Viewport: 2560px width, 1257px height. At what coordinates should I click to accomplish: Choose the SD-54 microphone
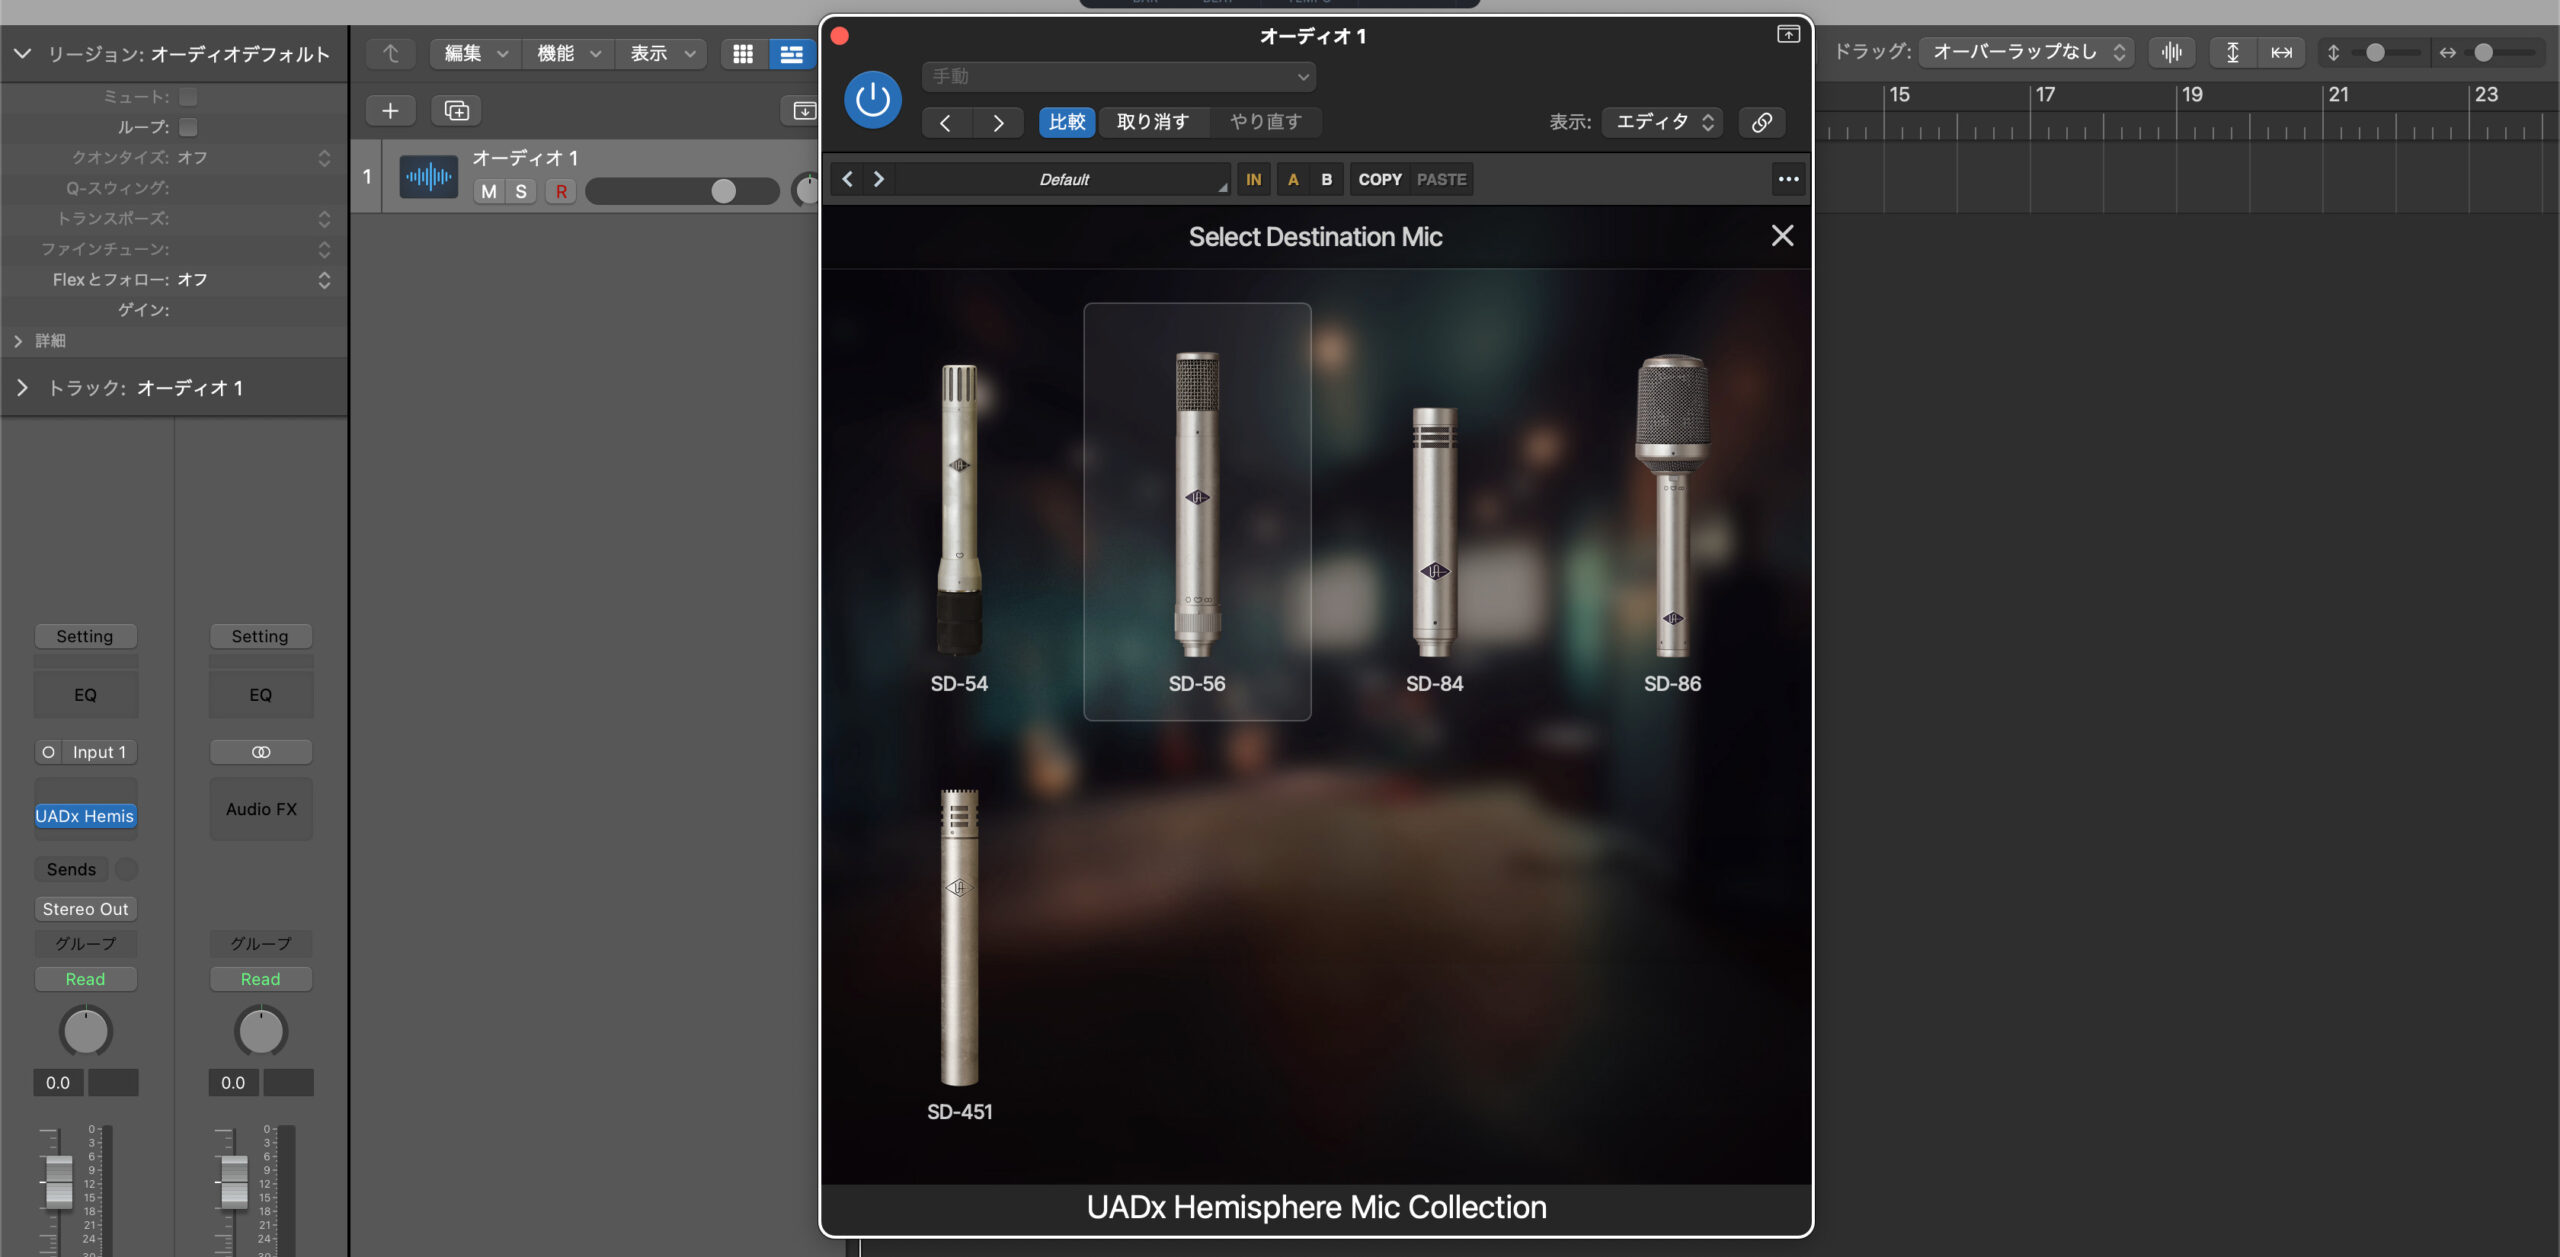(x=959, y=529)
